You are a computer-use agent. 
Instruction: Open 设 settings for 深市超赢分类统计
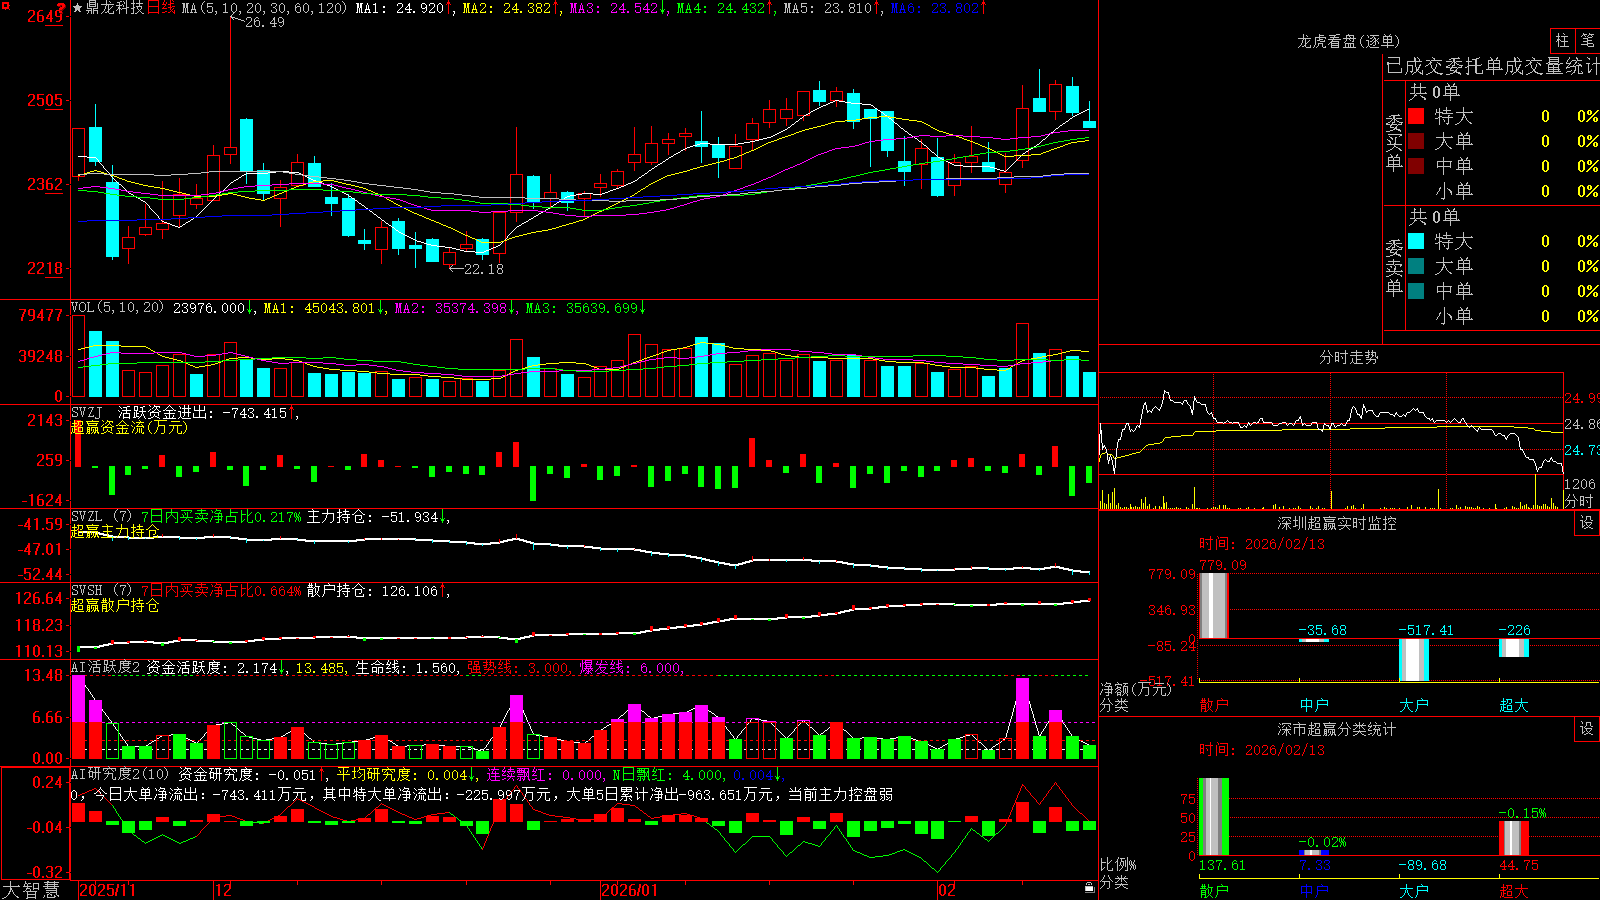point(1587,729)
